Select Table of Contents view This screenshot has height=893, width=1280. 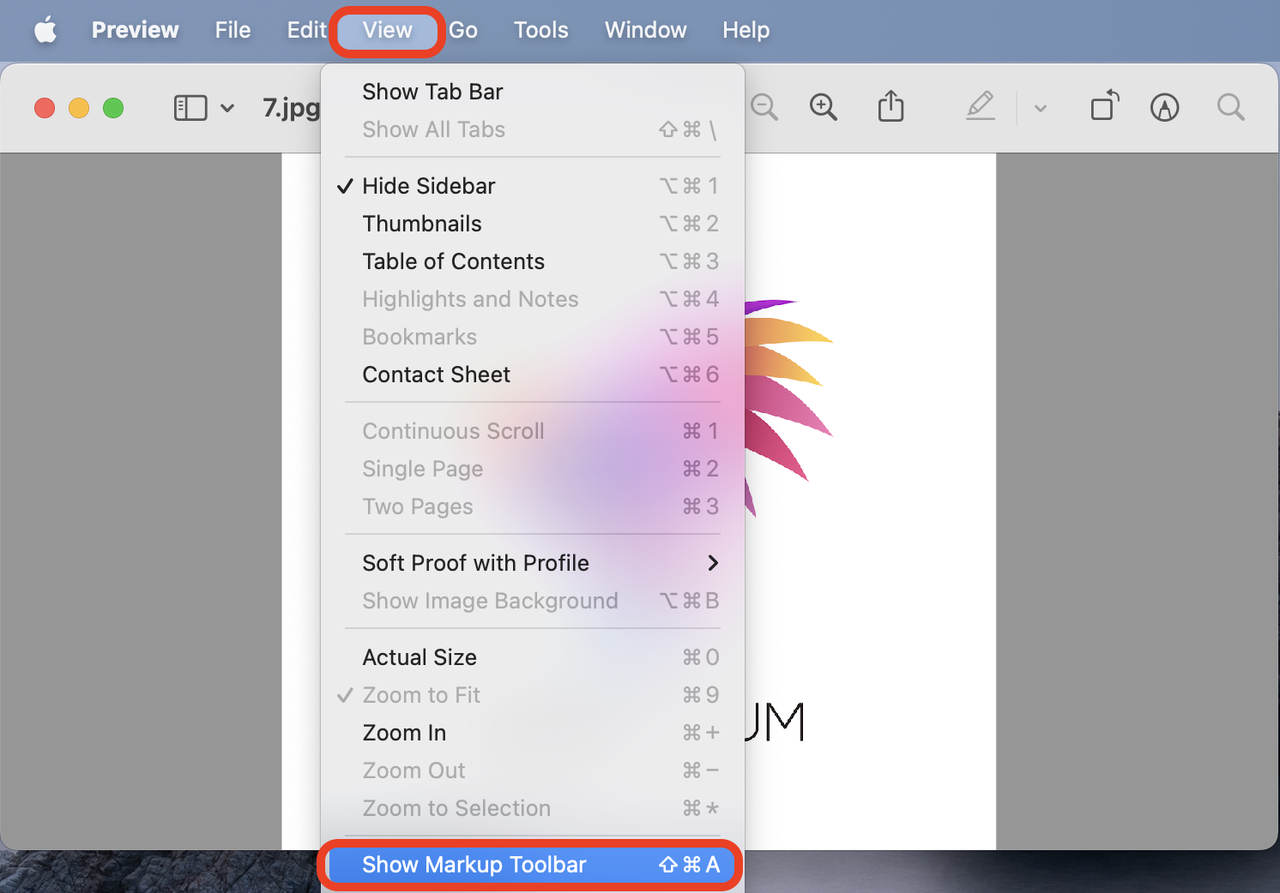click(532, 262)
